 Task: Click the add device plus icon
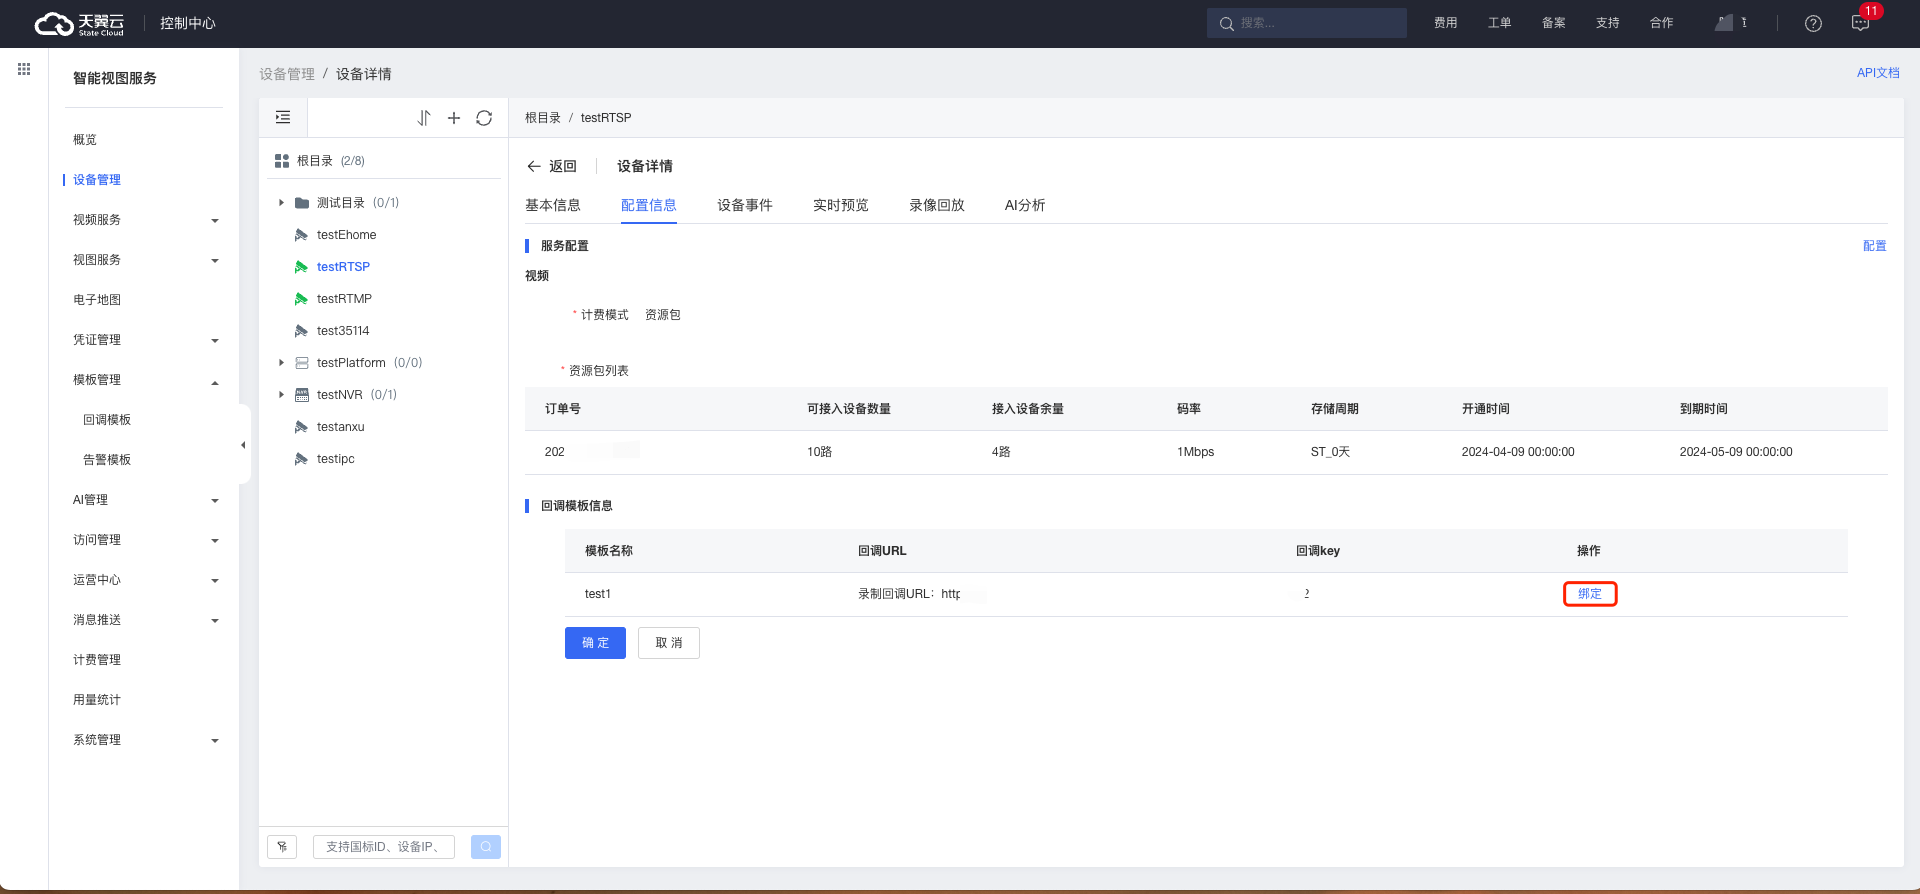click(454, 118)
